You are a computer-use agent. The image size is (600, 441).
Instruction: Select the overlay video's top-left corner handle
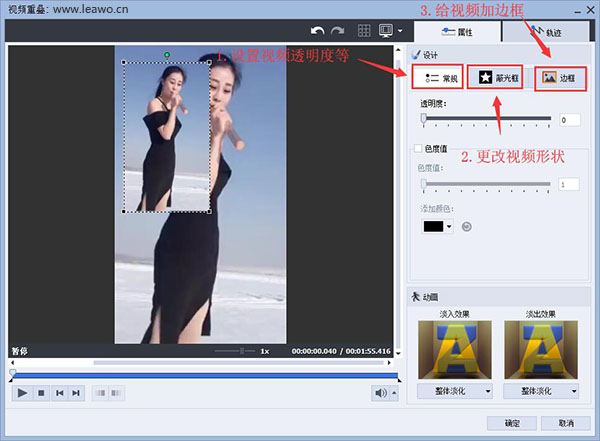coord(124,62)
